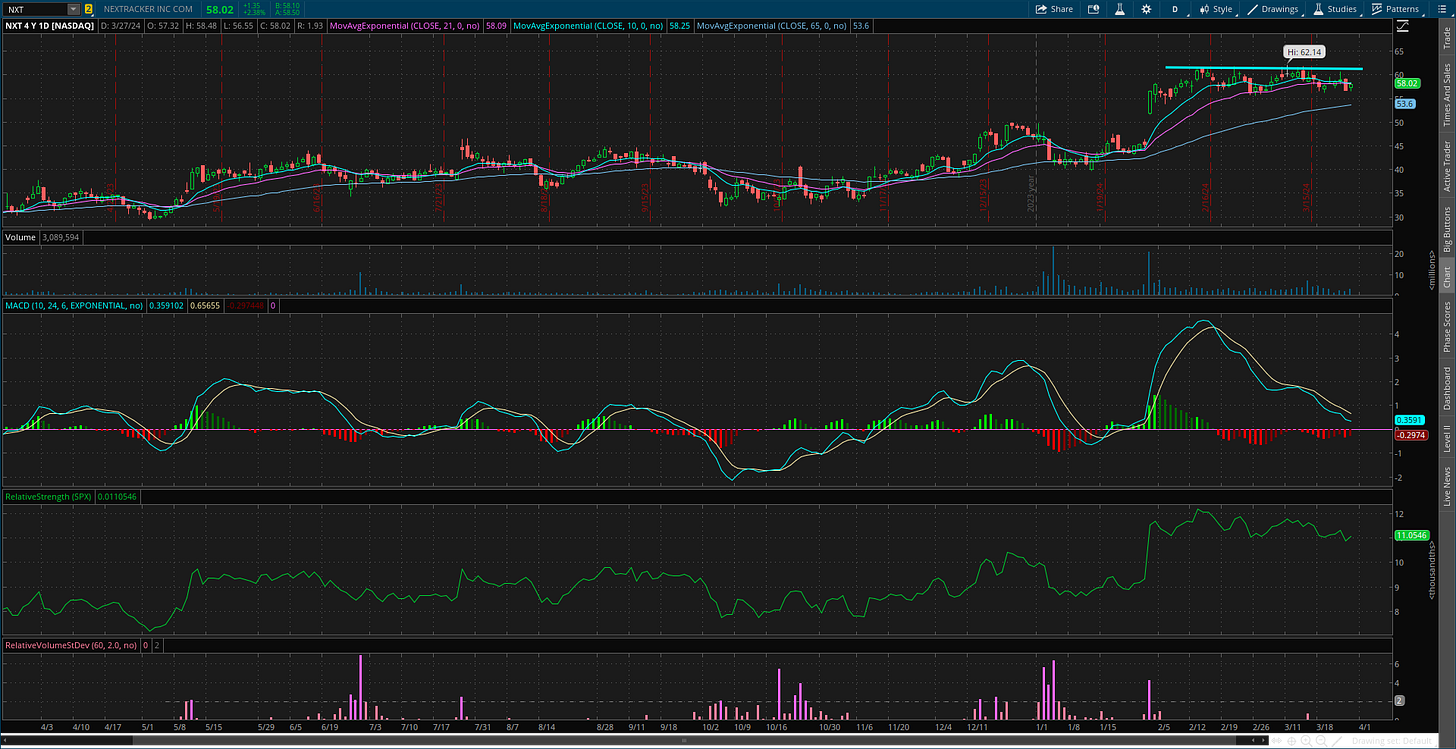This screenshot has width=1456, height=749.
Task: Open the Active Trader sidebar tab
Action: [1446, 166]
